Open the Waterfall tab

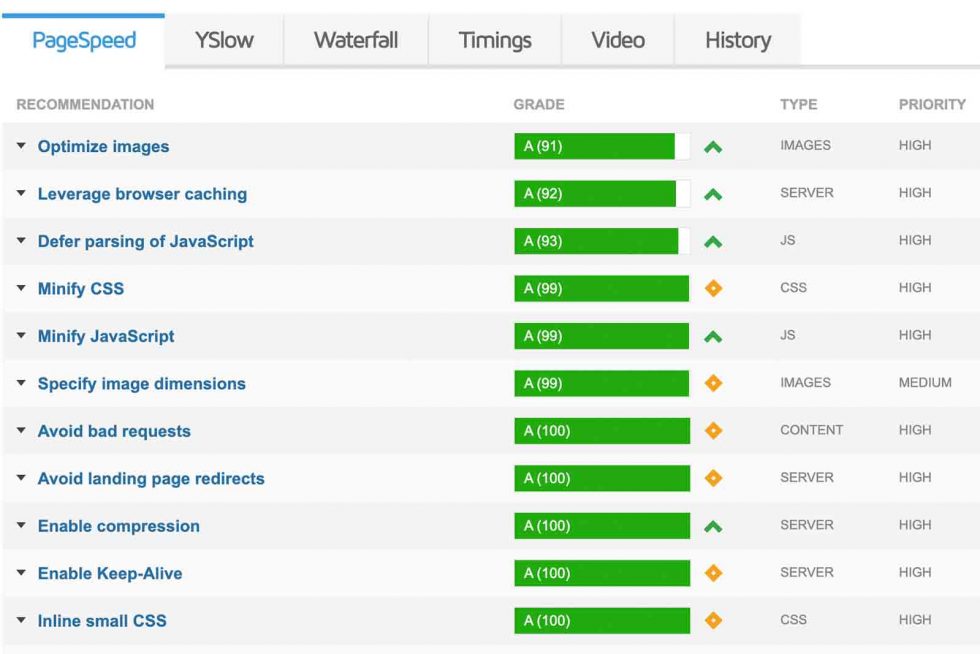pos(356,41)
